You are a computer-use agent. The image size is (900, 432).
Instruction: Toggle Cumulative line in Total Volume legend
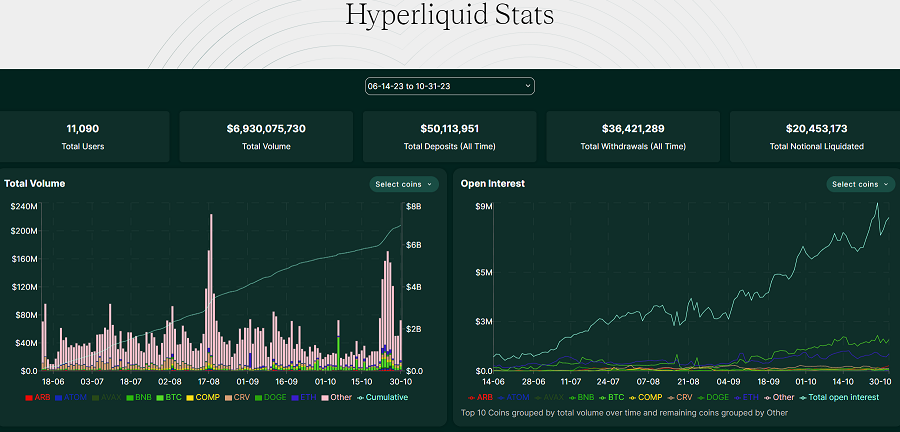point(383,397)
